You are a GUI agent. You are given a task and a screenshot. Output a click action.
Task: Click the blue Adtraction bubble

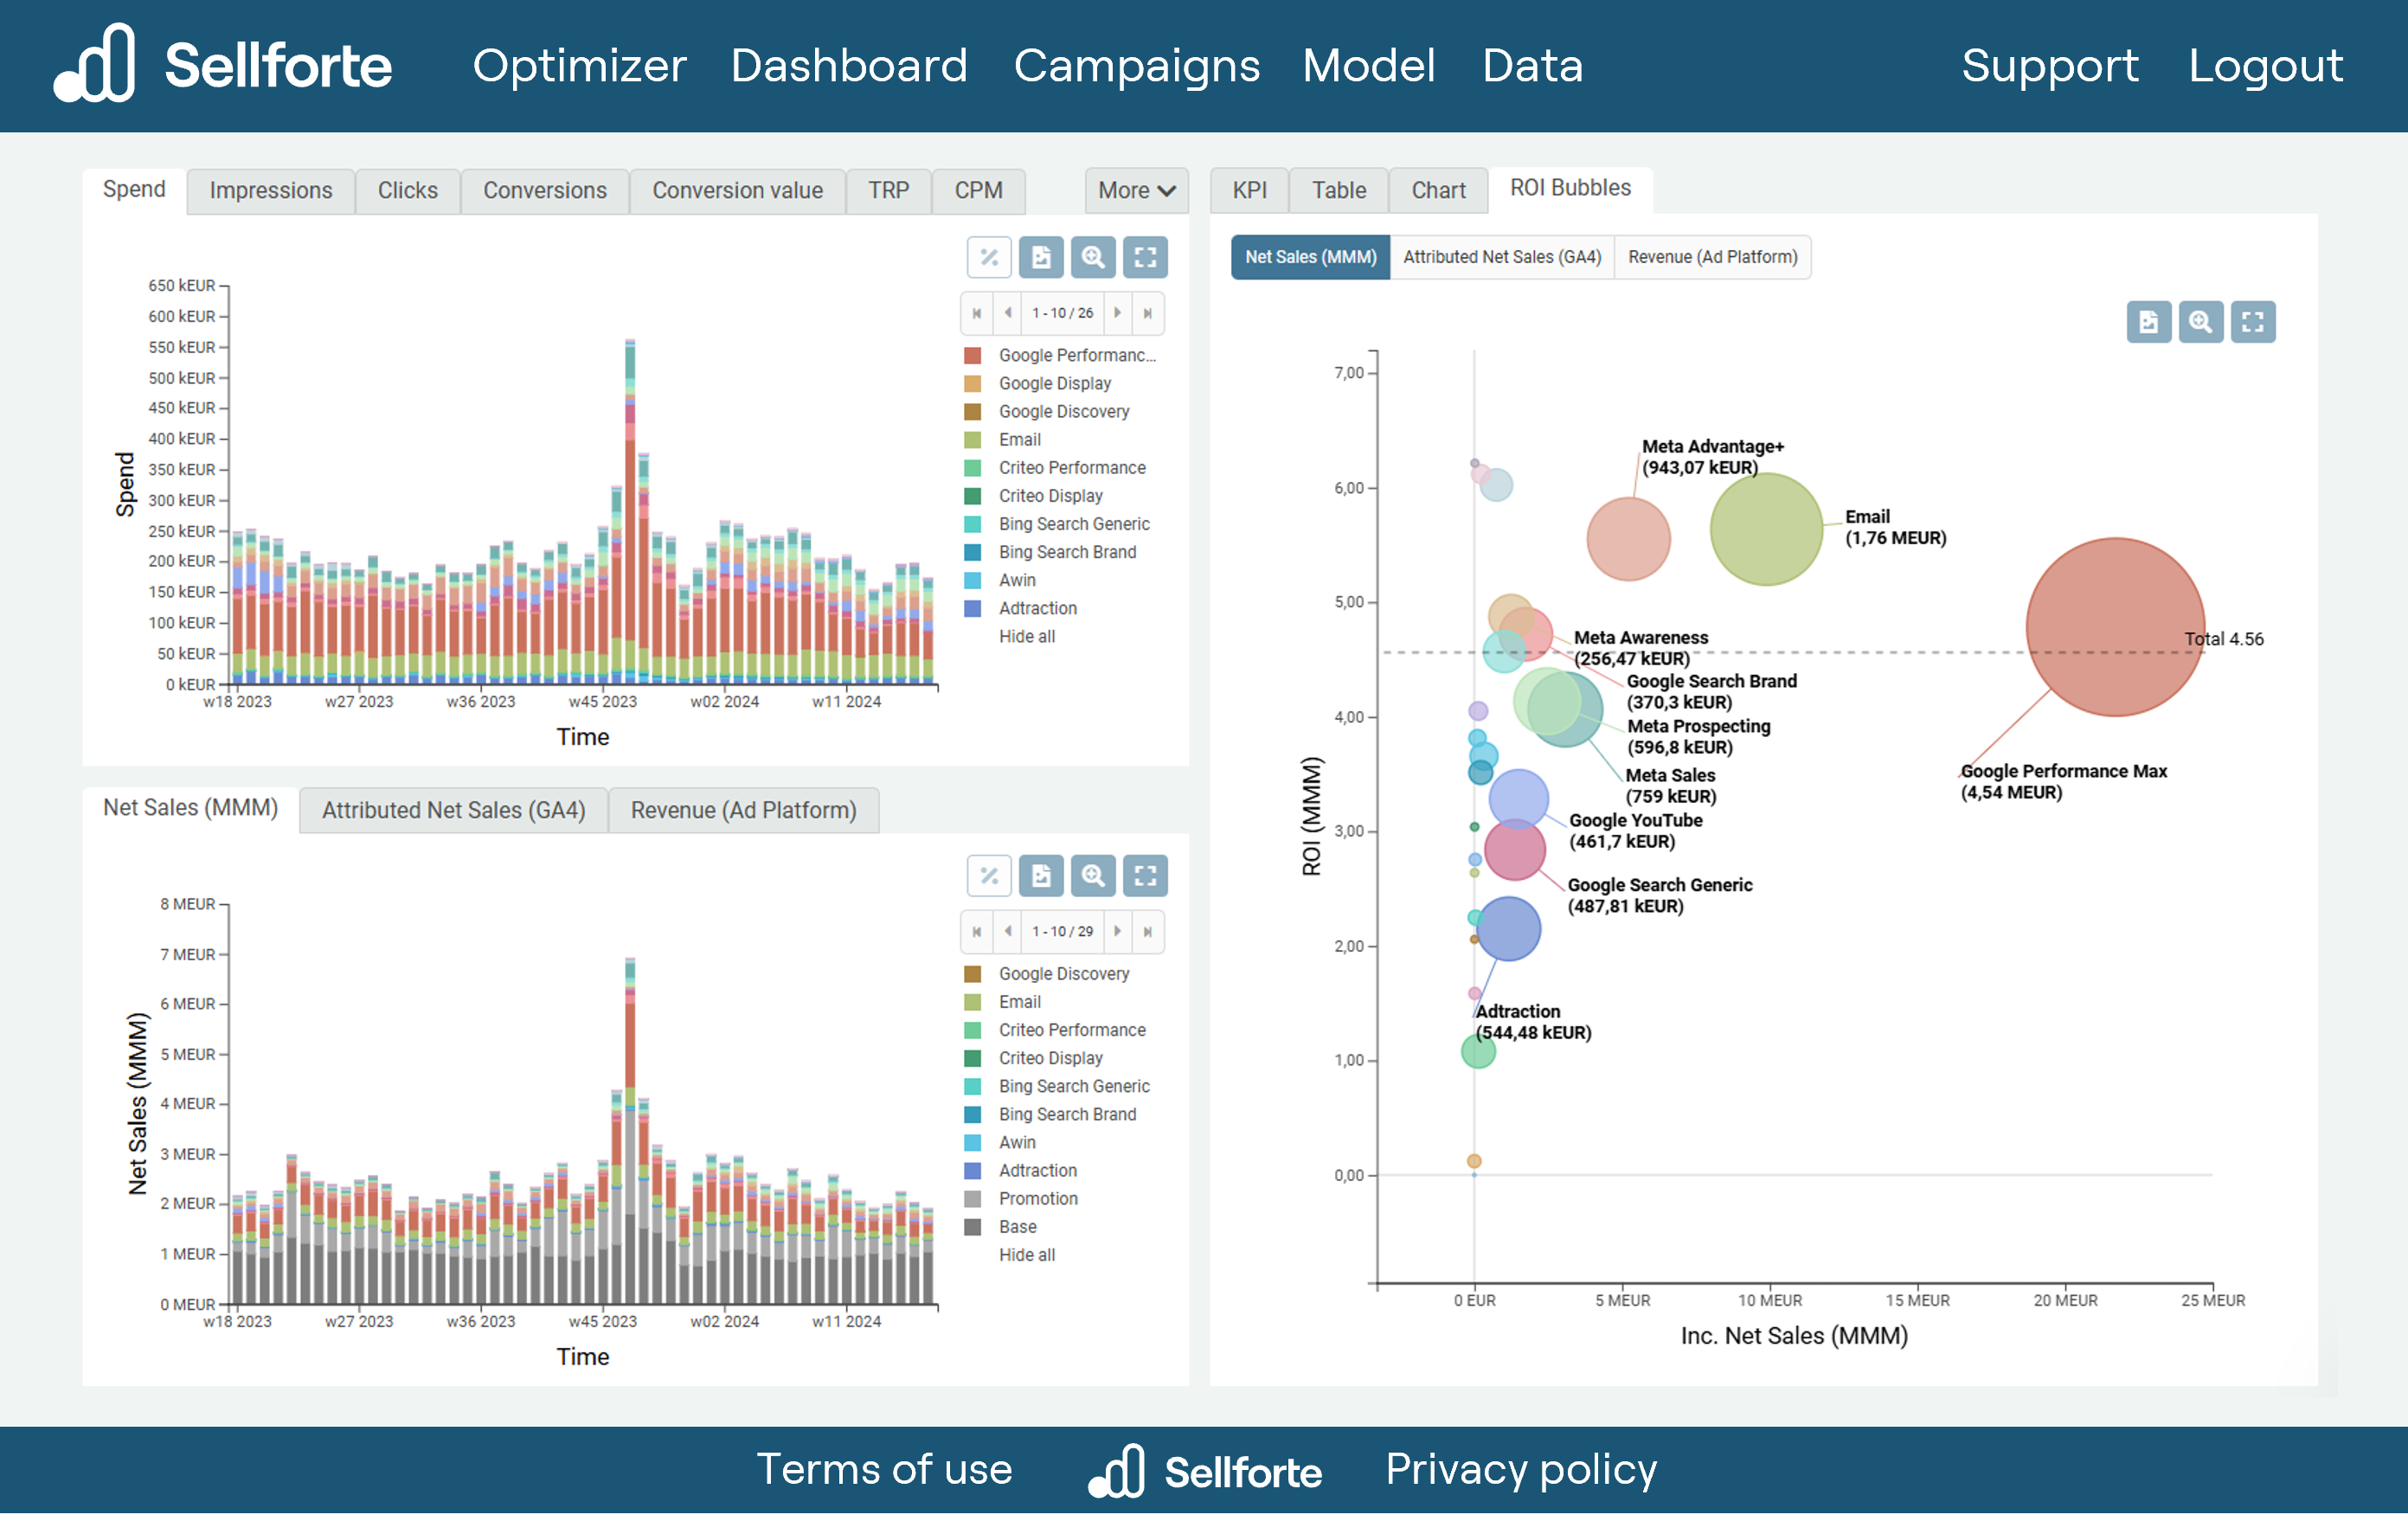click(x=1508, y=928)
